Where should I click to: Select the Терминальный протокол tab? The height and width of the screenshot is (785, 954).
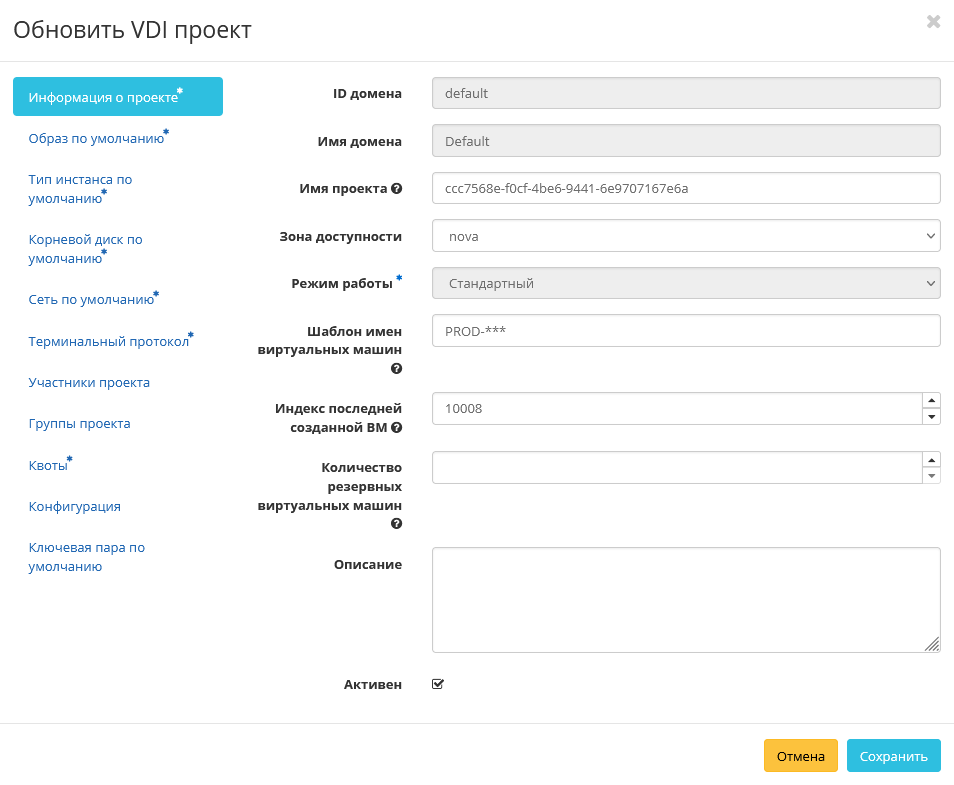coord(108,342)
